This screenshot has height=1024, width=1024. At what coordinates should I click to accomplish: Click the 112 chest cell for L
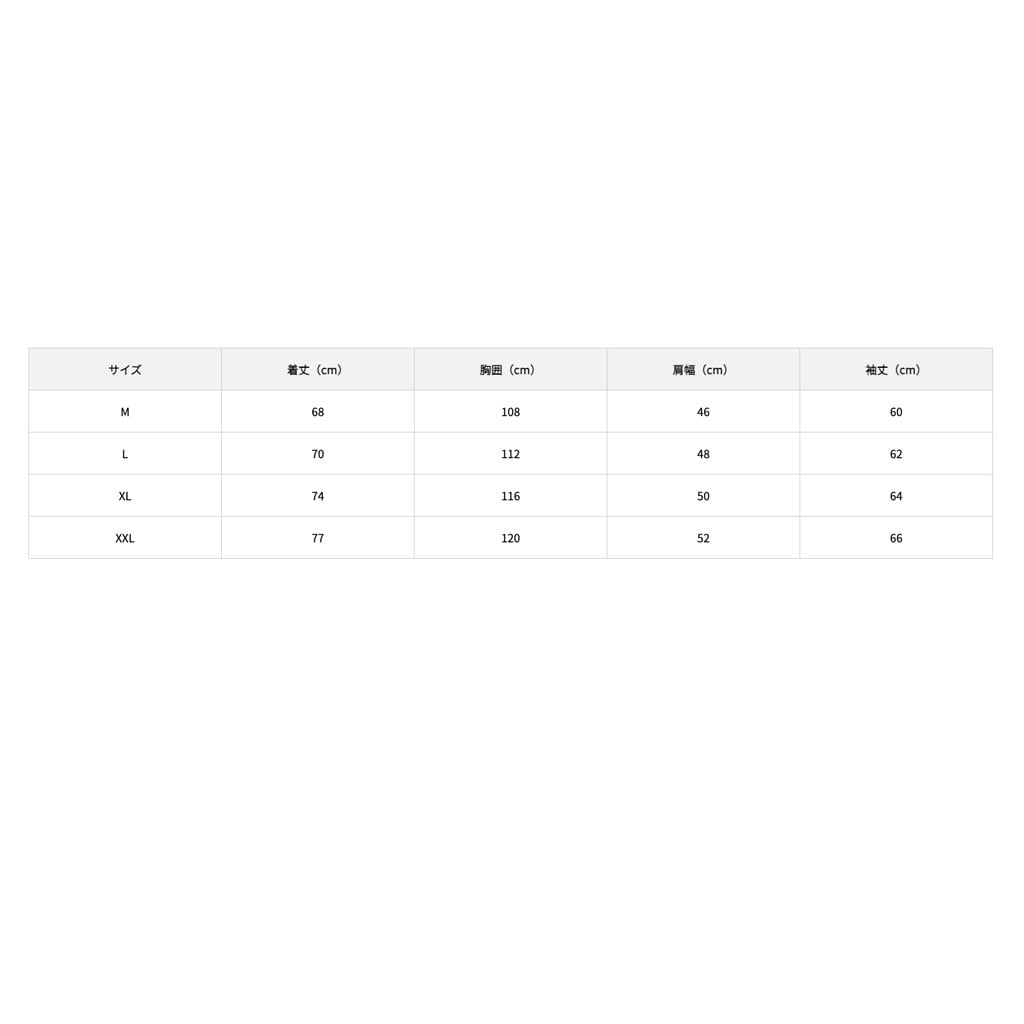pyautogui.click(x=511, y=454)
